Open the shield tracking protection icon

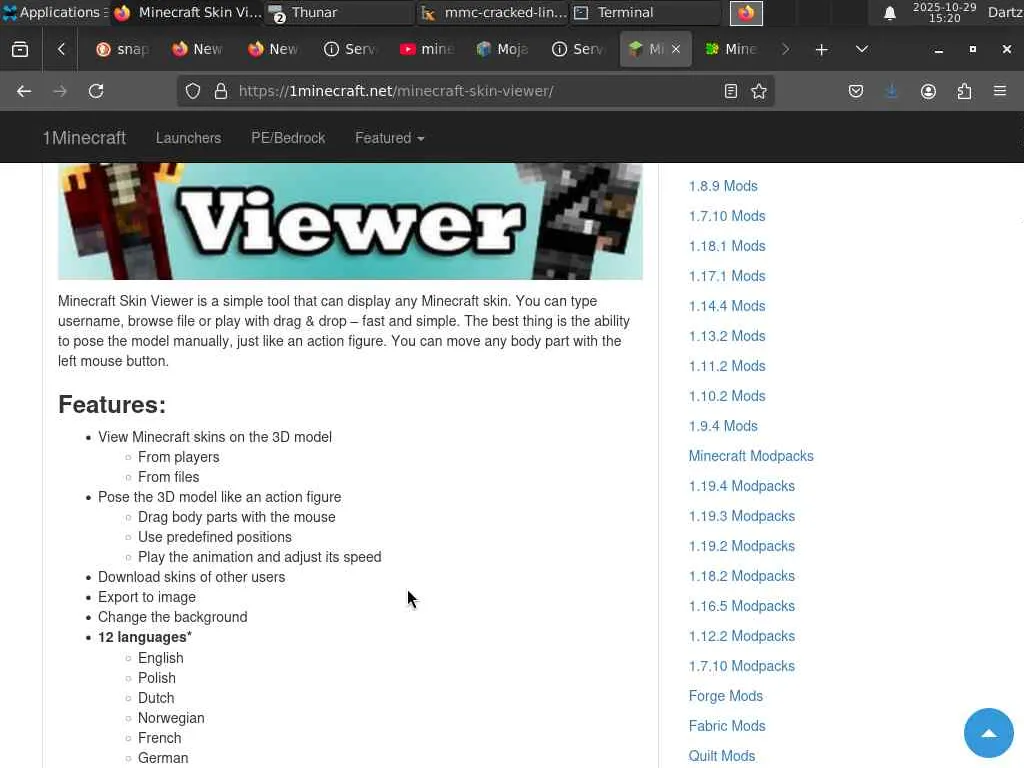(x=193, y=91)
